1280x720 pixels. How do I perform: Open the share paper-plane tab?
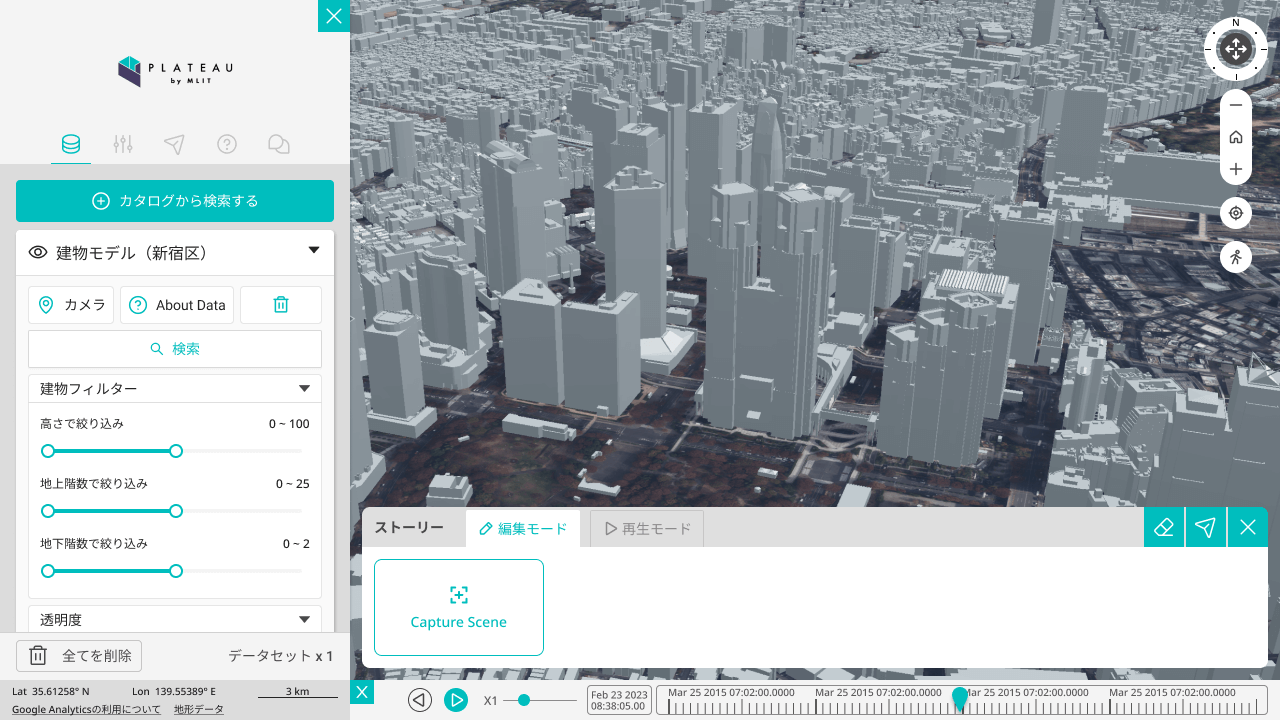(175, 145)
